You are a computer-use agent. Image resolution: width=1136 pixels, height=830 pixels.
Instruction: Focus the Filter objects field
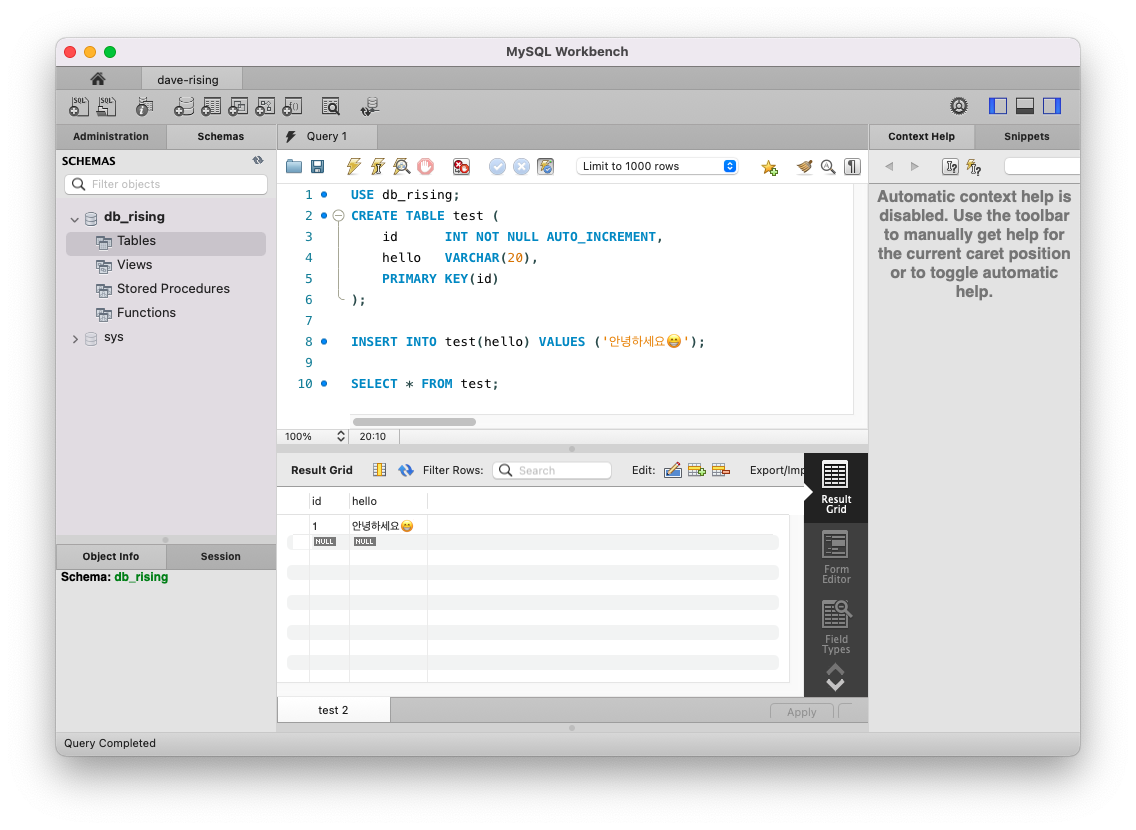166,184
